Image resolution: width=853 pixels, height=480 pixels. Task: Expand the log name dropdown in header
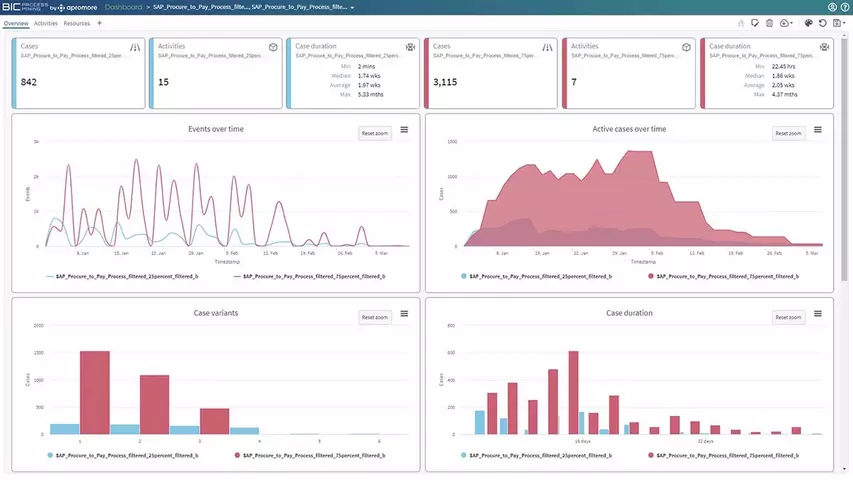tap(352, 8)
